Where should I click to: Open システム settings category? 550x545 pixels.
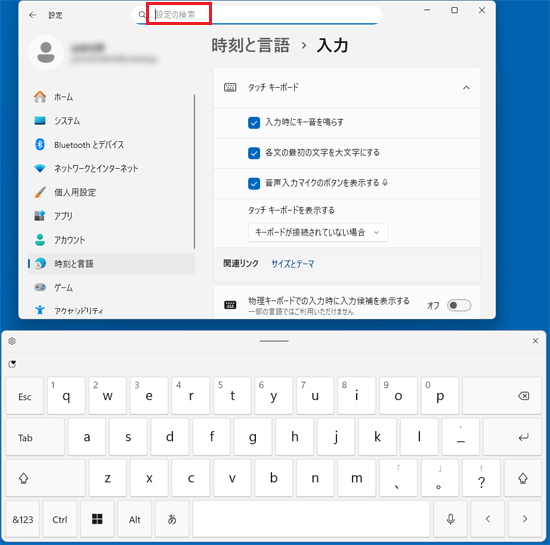click(112, 121)
